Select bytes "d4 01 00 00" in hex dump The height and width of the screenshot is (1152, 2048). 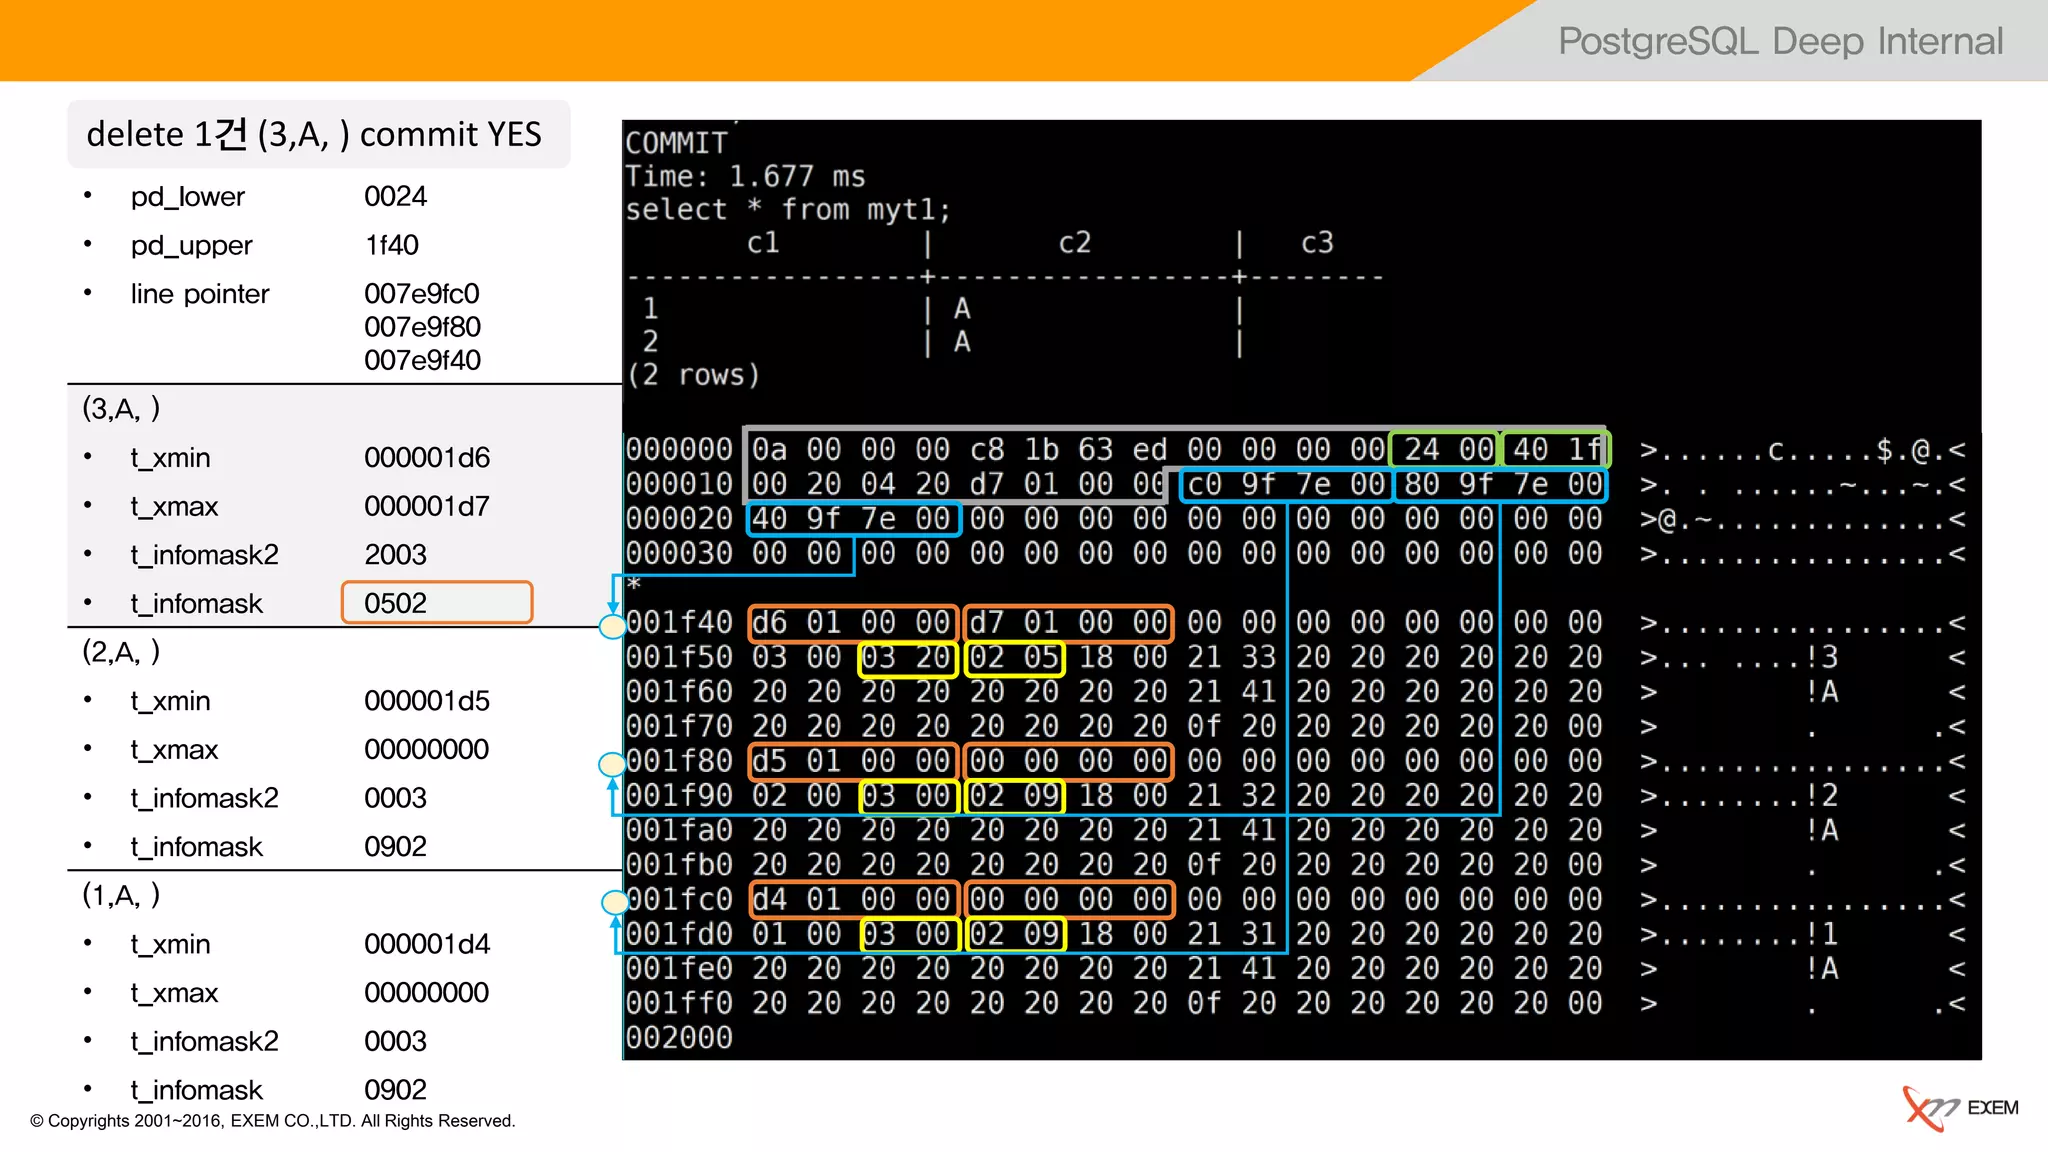tap(853, 899)
